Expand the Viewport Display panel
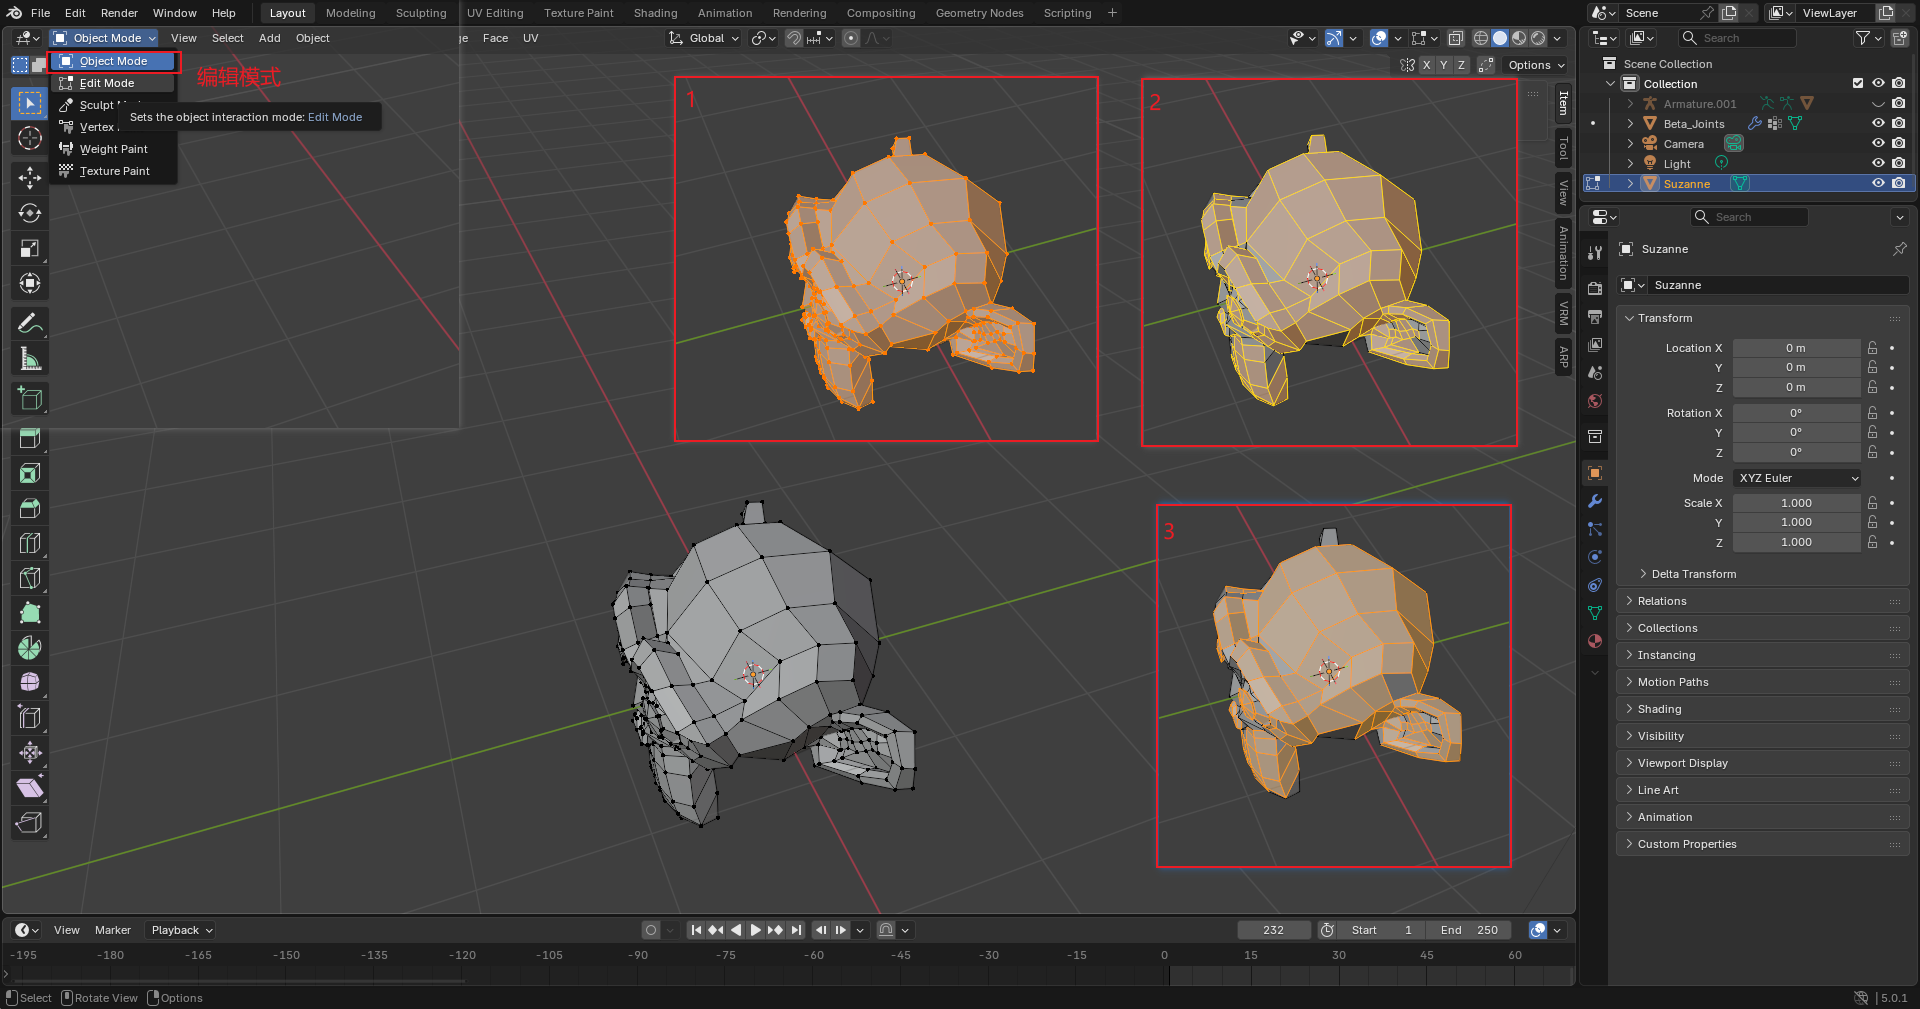Image resolution: width=1920 pixels, height=1009 pixels. (1683, 763)
